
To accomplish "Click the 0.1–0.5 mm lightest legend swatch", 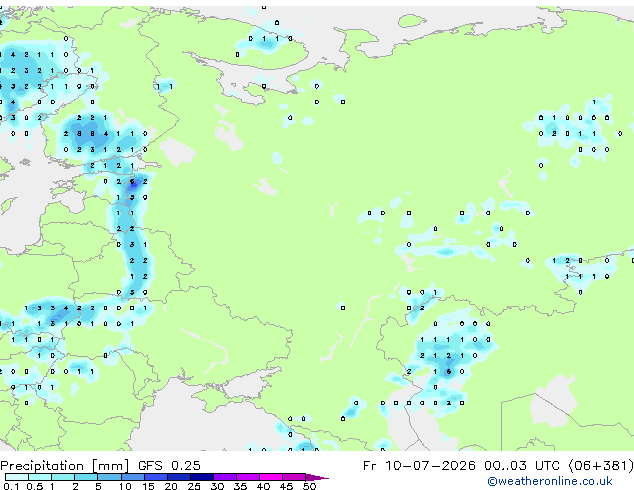I will coord(17,477).
